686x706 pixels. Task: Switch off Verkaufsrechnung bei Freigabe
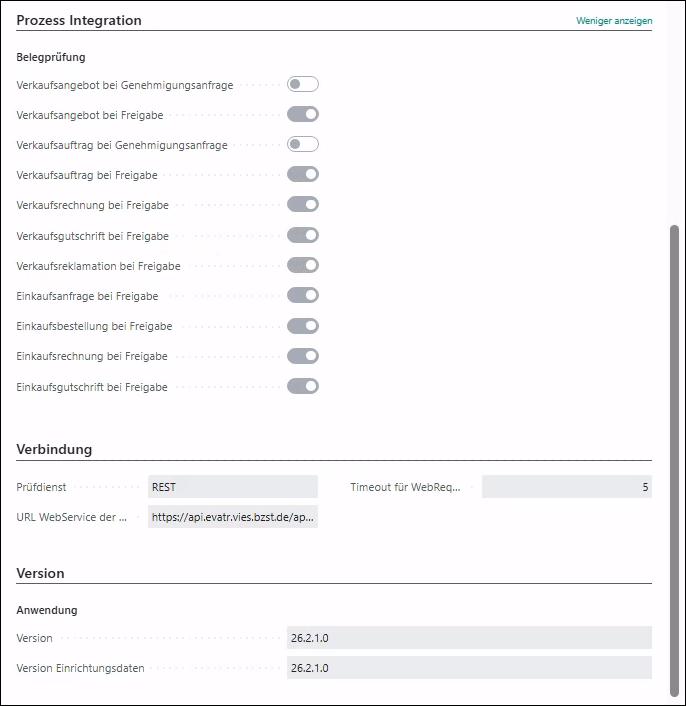[302, 205]
